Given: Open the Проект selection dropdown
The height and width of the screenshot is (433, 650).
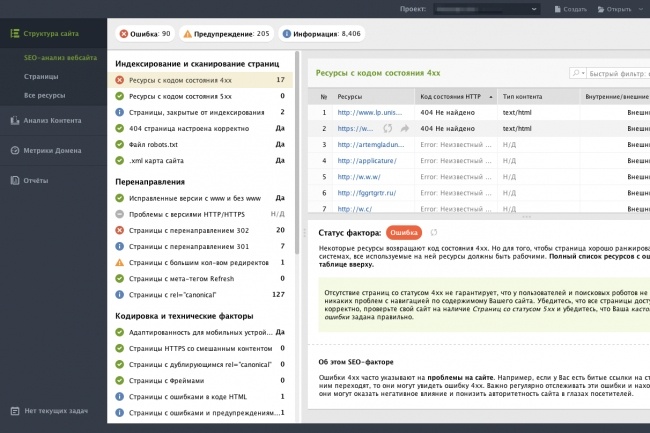Looking at the screenshot, I should tap(487, 9).
